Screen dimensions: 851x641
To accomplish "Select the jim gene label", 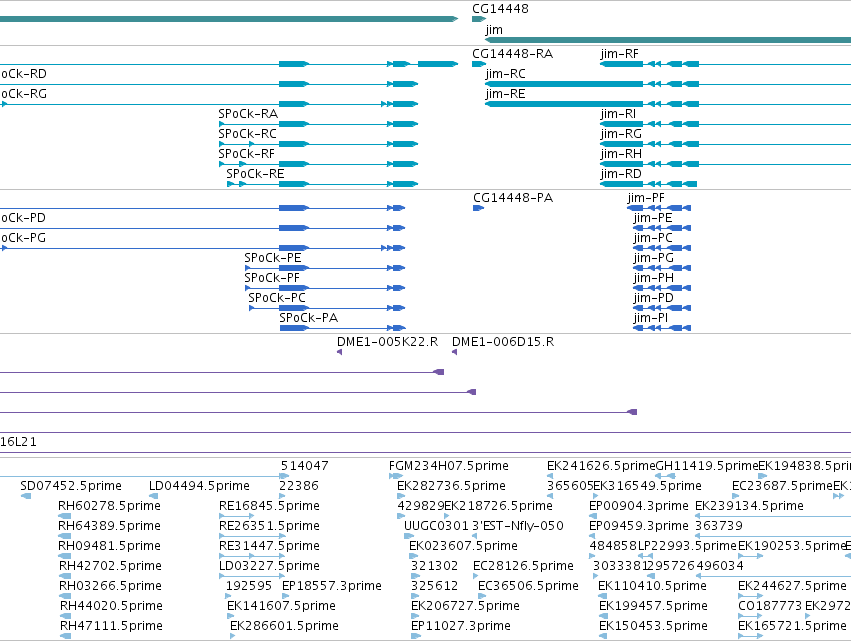I will (x=494, y=30).
